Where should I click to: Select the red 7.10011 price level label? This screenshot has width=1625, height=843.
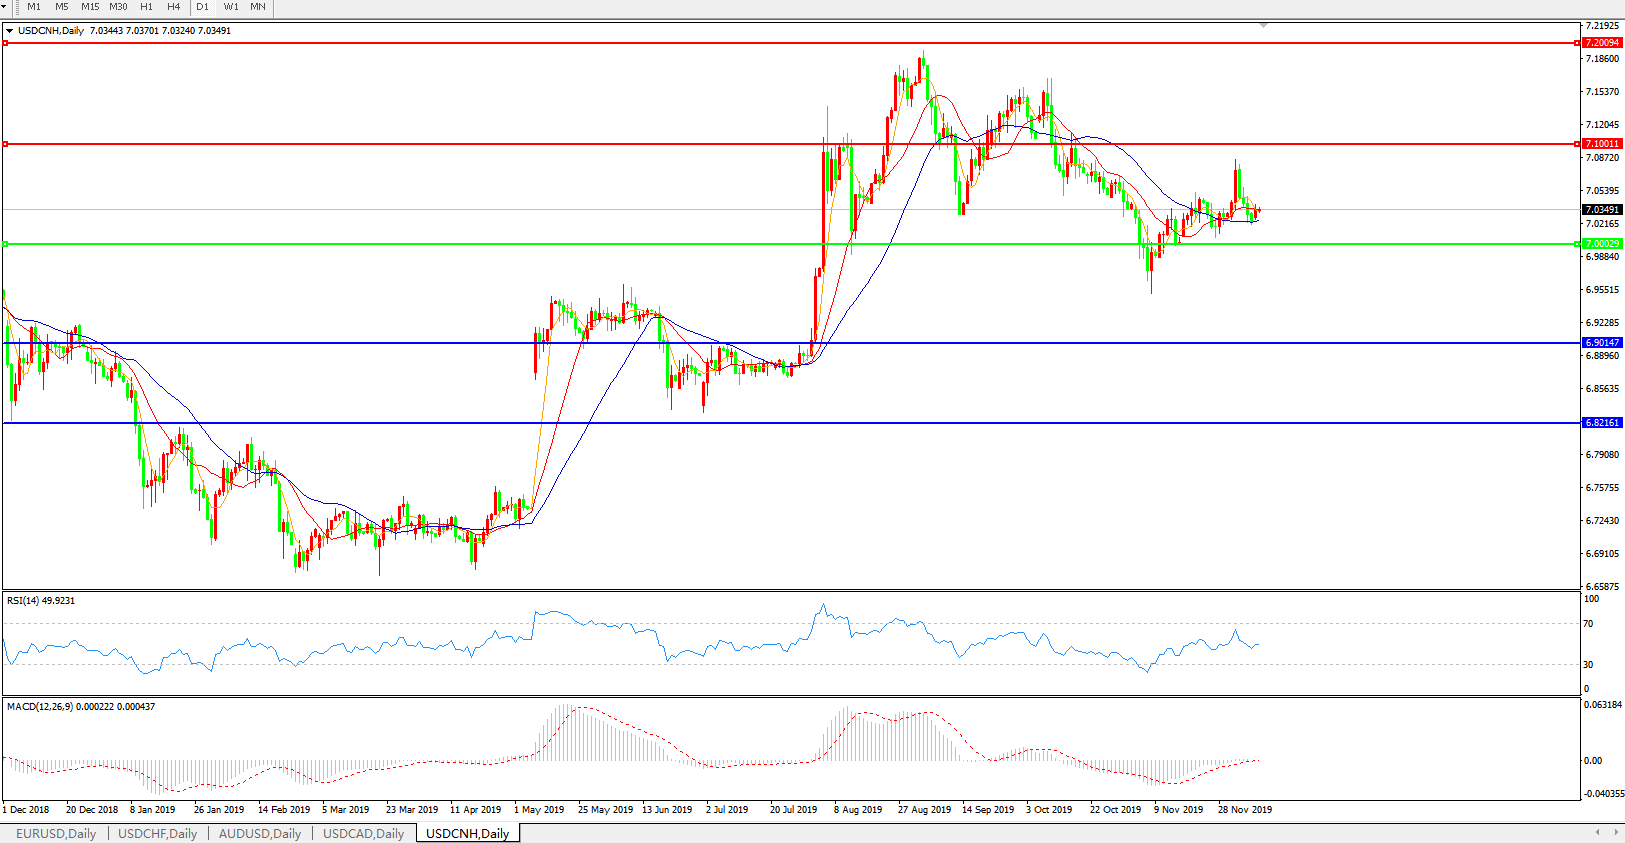click(1602, 144)
